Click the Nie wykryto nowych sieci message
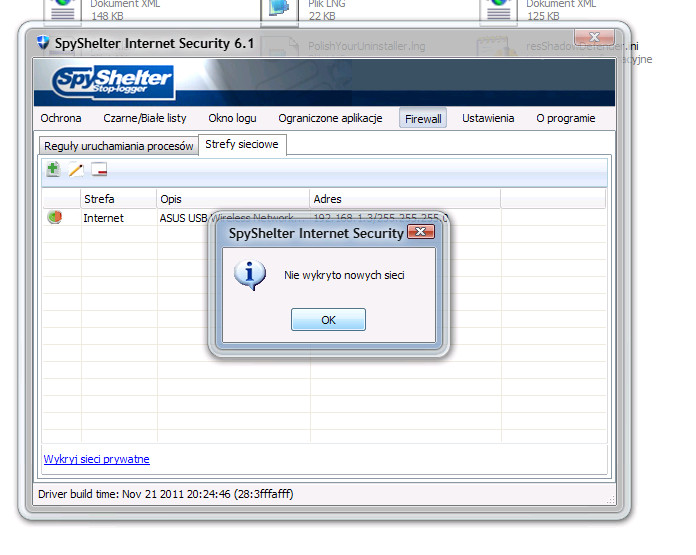 pyautogui.click(x=344, y=275)
